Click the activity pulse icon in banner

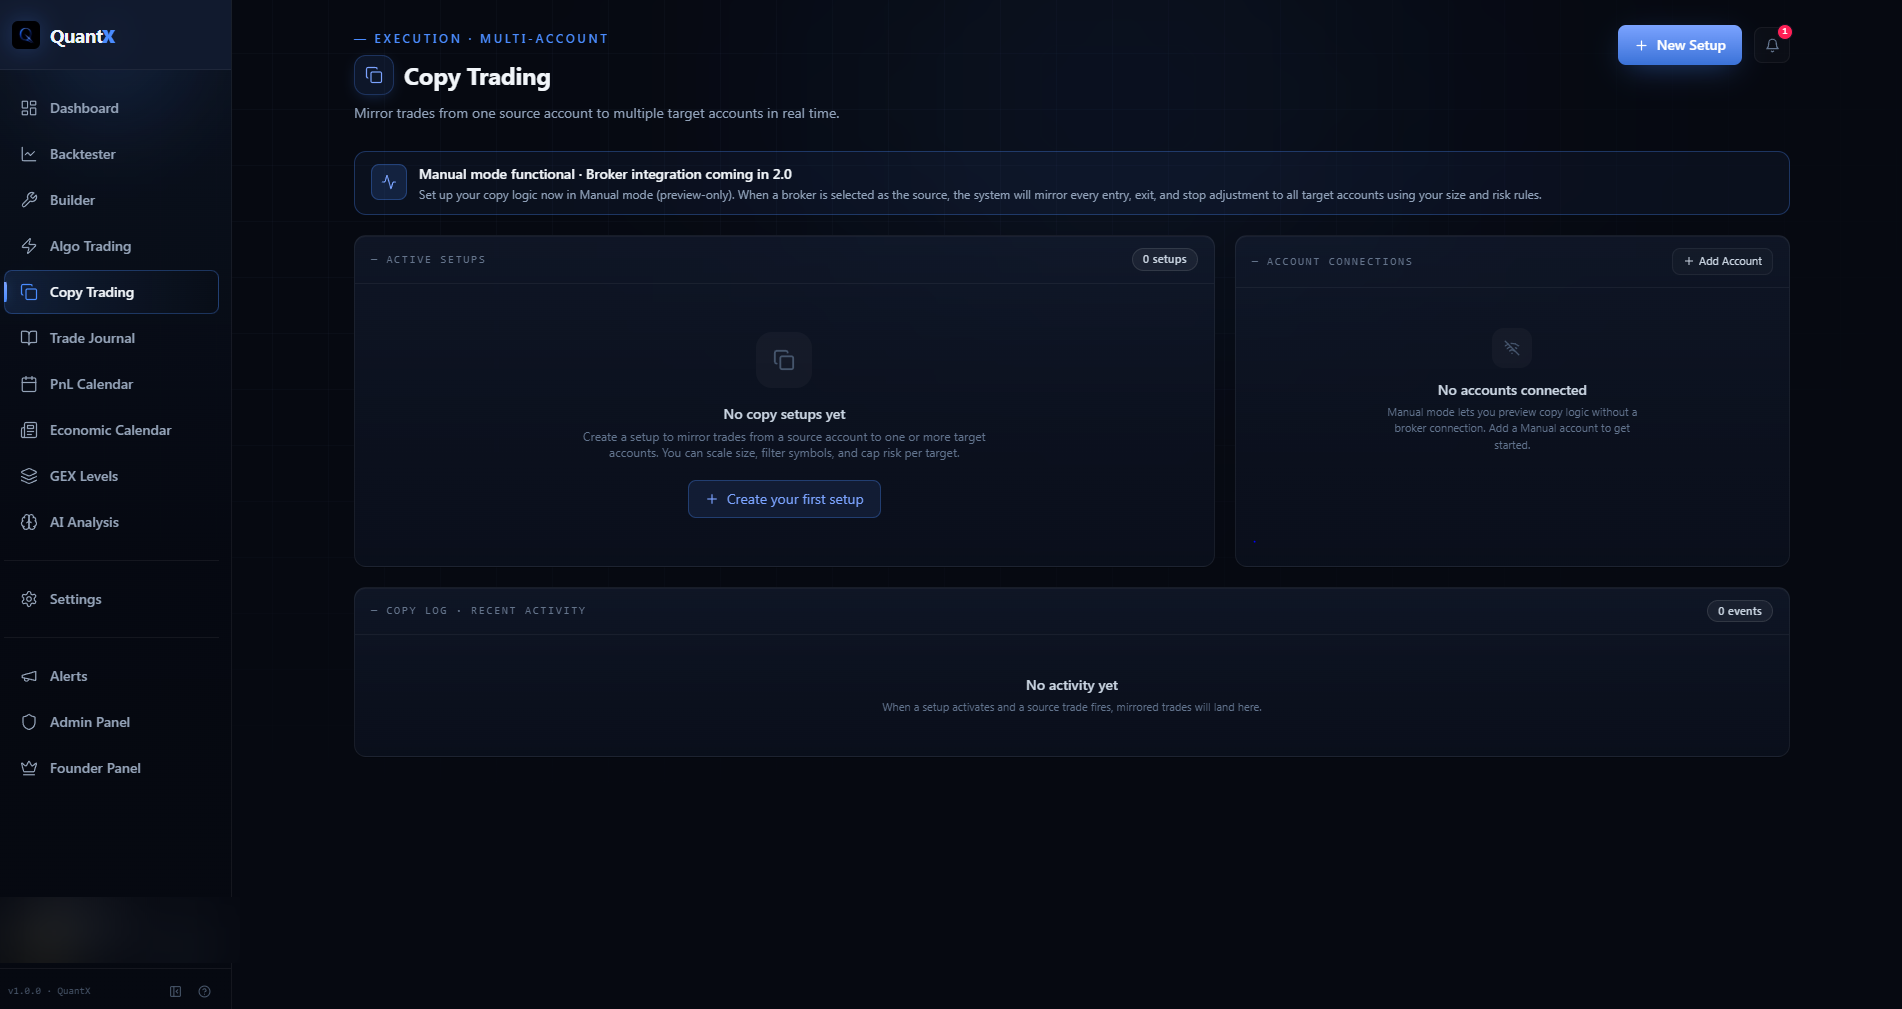389,182
